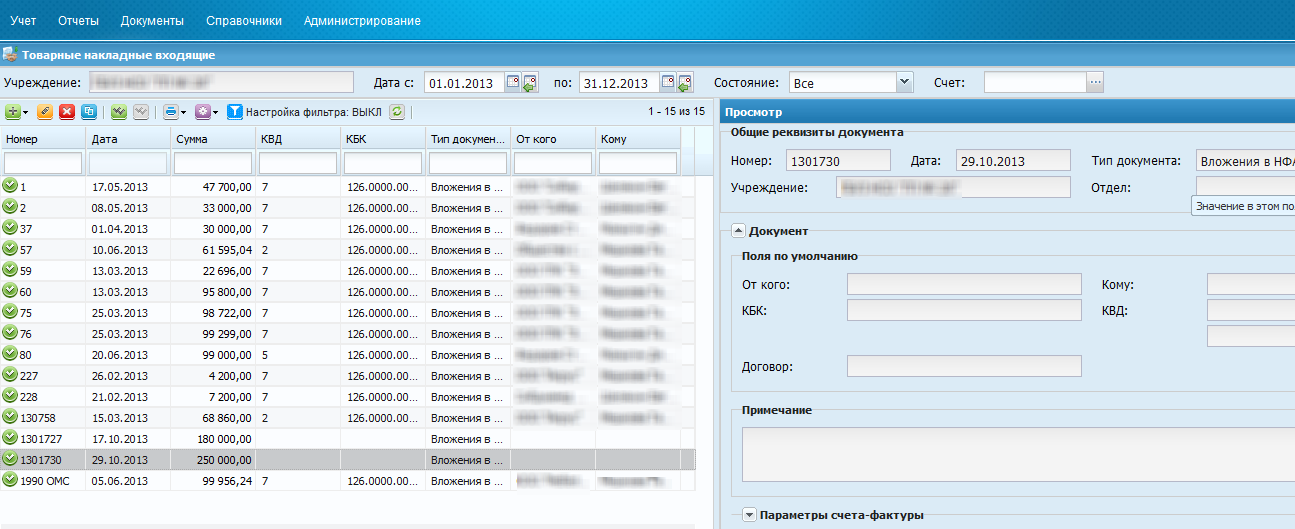This screenshot has width=1295, height=529.
Task: Click the green arrow icon beside 31.12.2013
Action: pyautogui.click(x=686, y=83)
